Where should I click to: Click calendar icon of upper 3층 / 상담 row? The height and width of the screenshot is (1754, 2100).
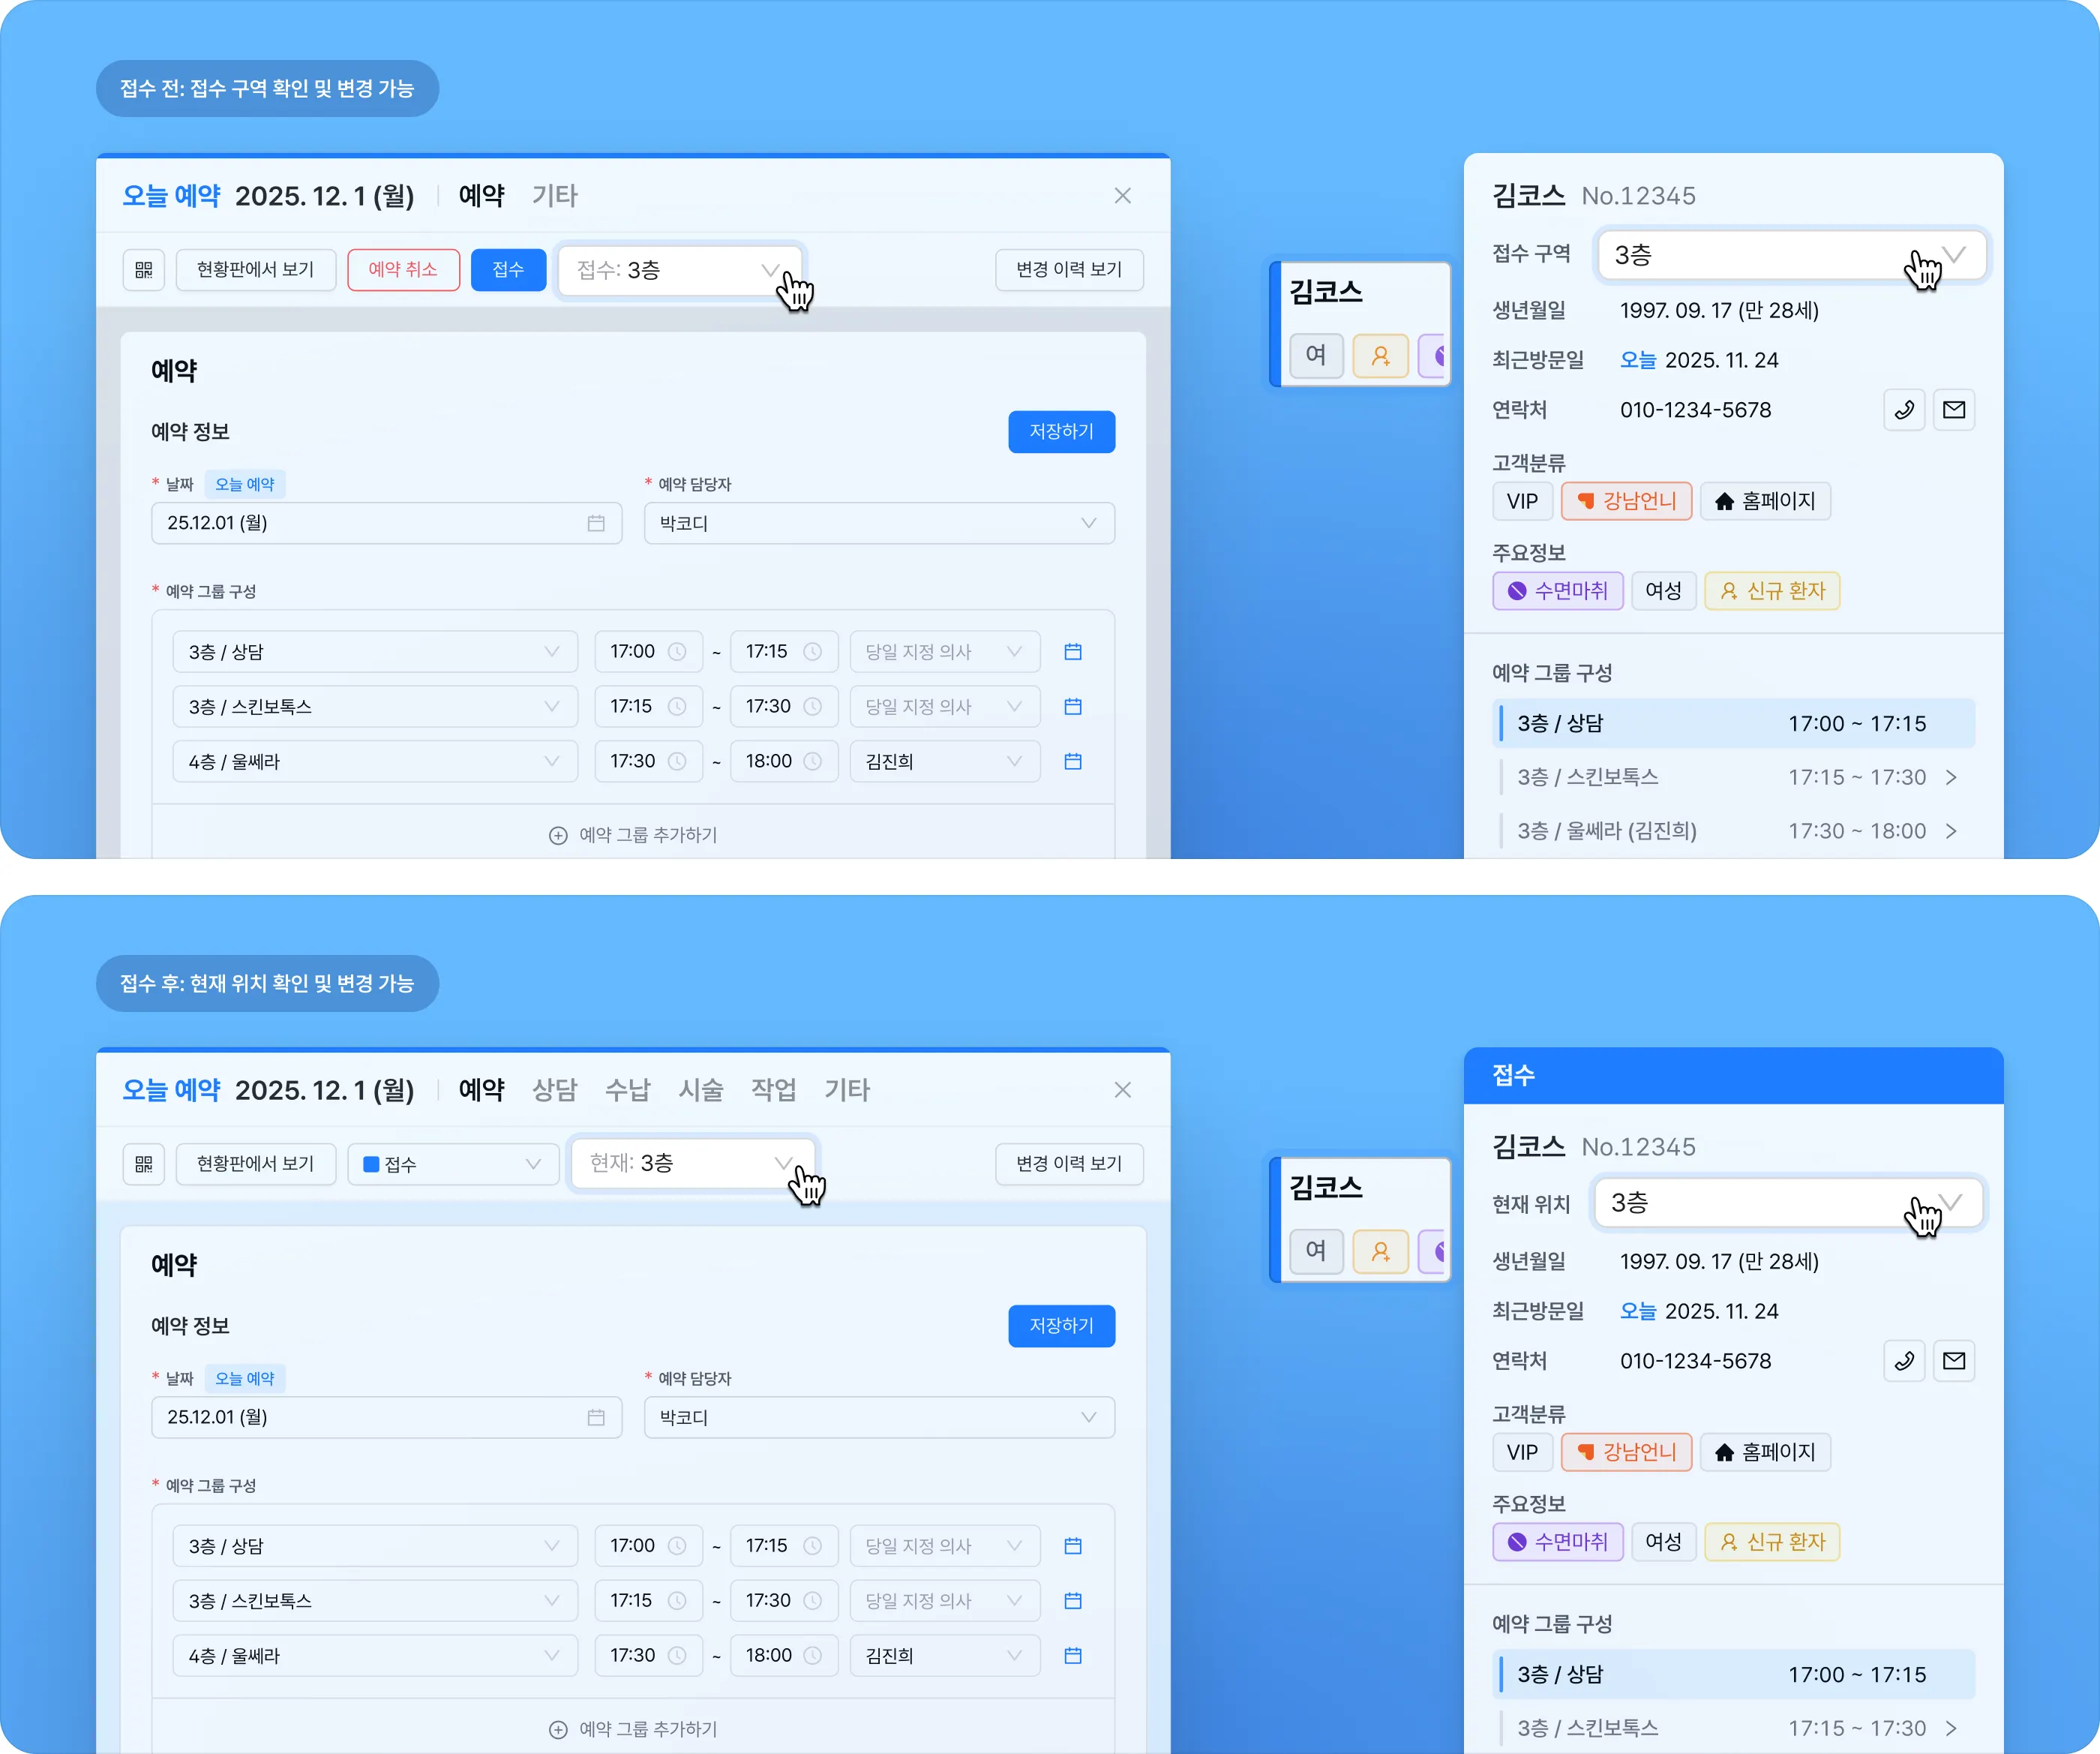click(1073, 652)
